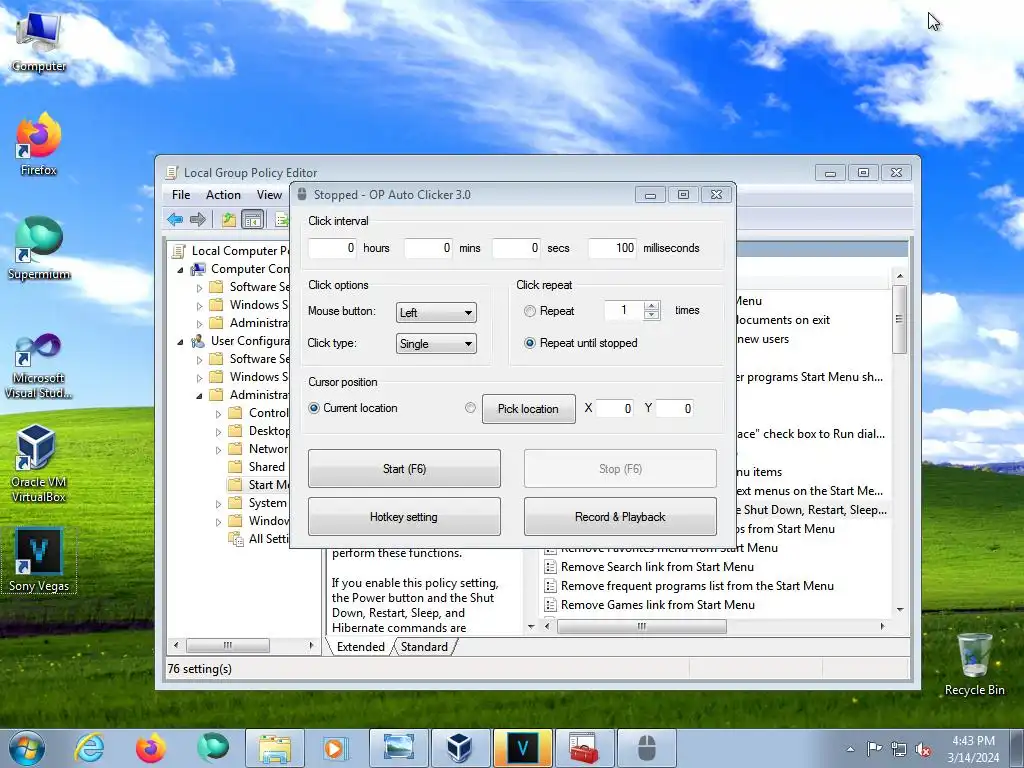Open Record & Playback
Viewport: 1024px width, 768px height.
tap(620, 517)
